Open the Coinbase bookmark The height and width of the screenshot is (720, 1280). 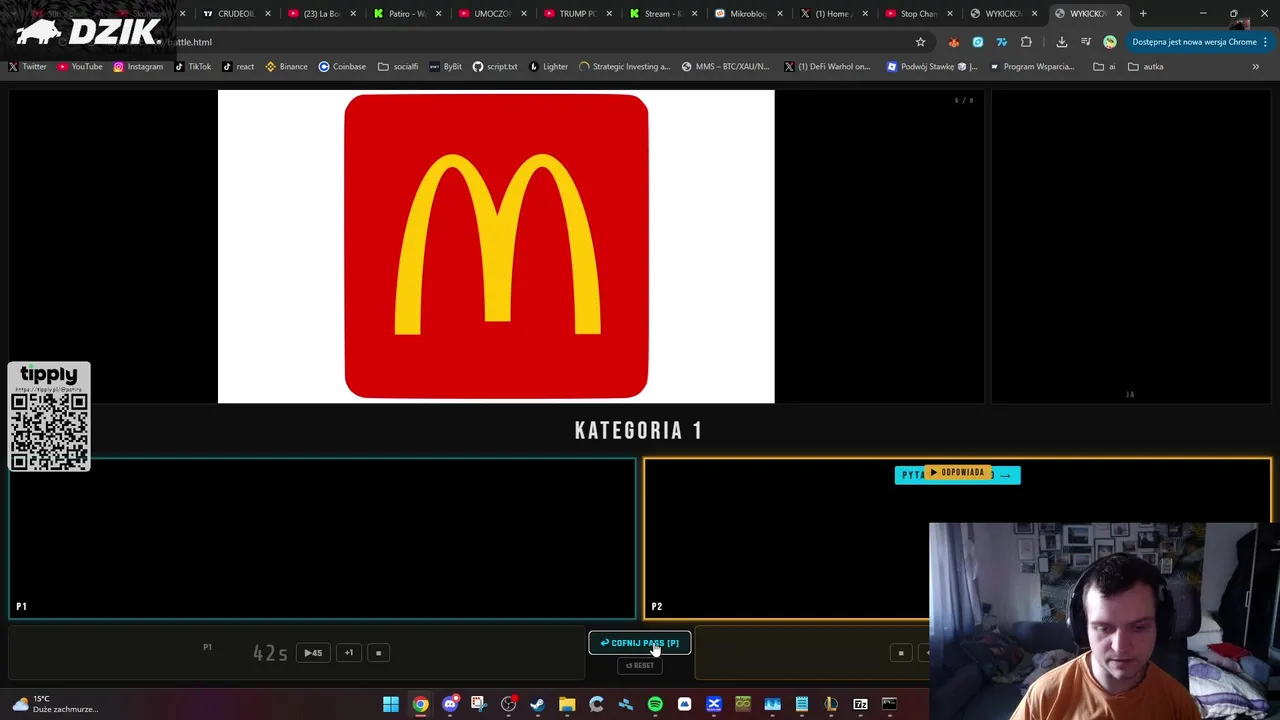pos(342,67)
